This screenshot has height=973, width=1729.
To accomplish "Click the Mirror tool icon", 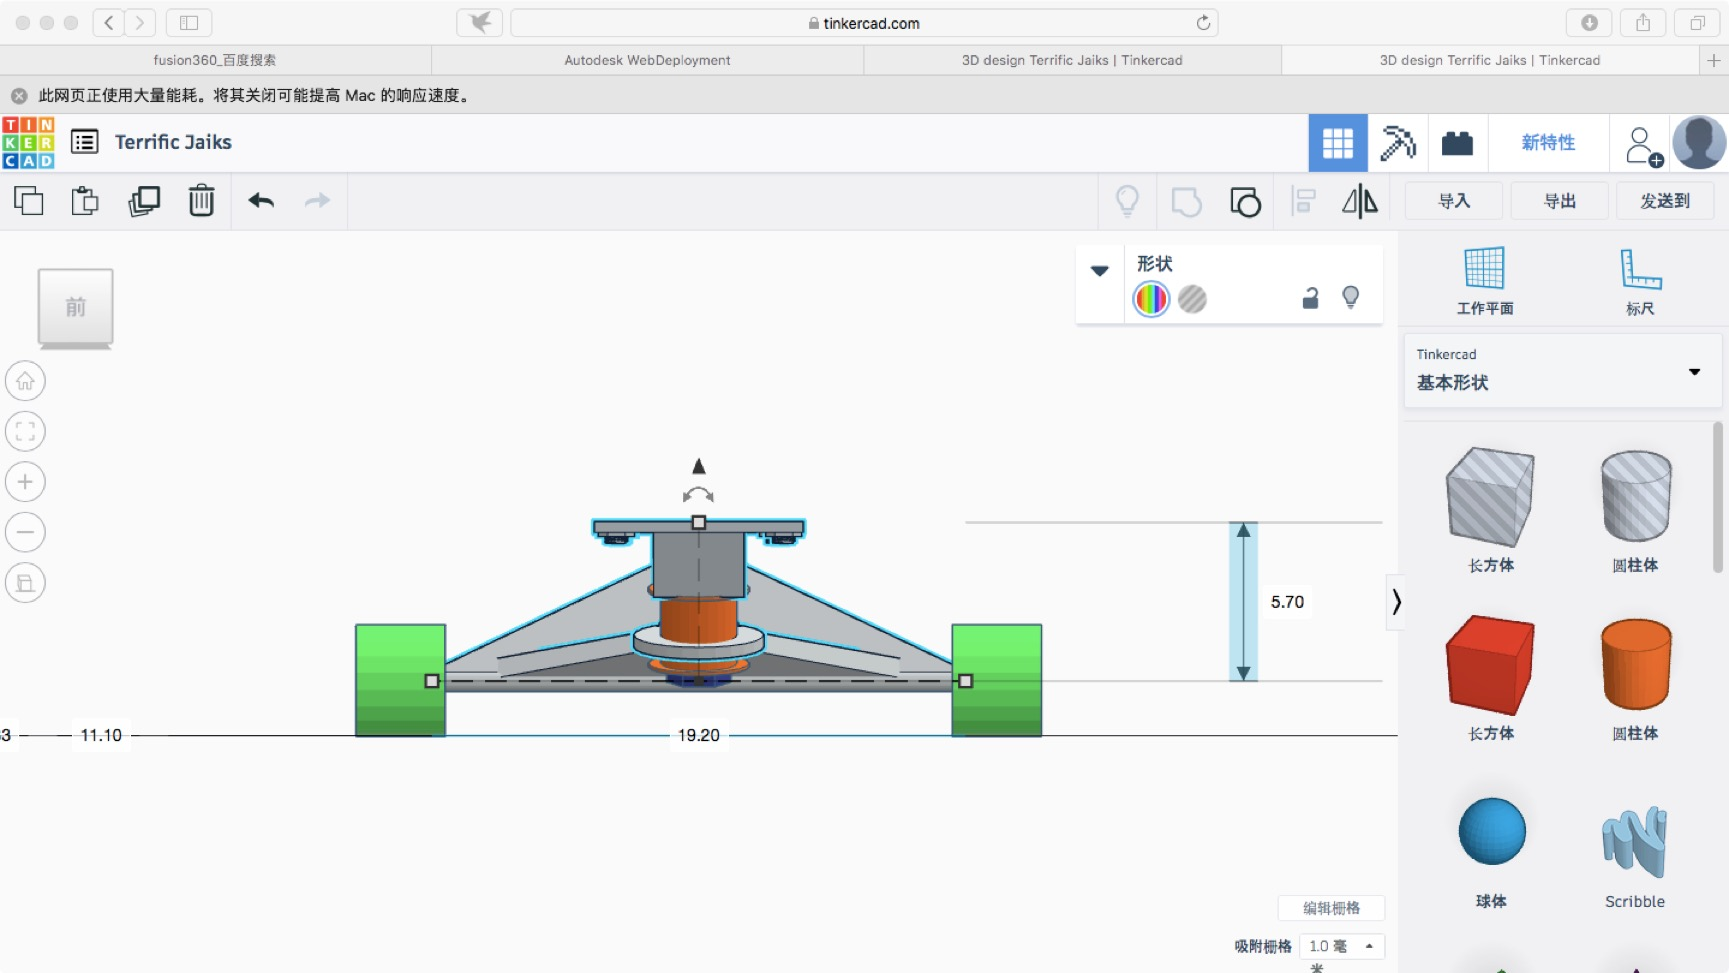I will point(1359,201).
